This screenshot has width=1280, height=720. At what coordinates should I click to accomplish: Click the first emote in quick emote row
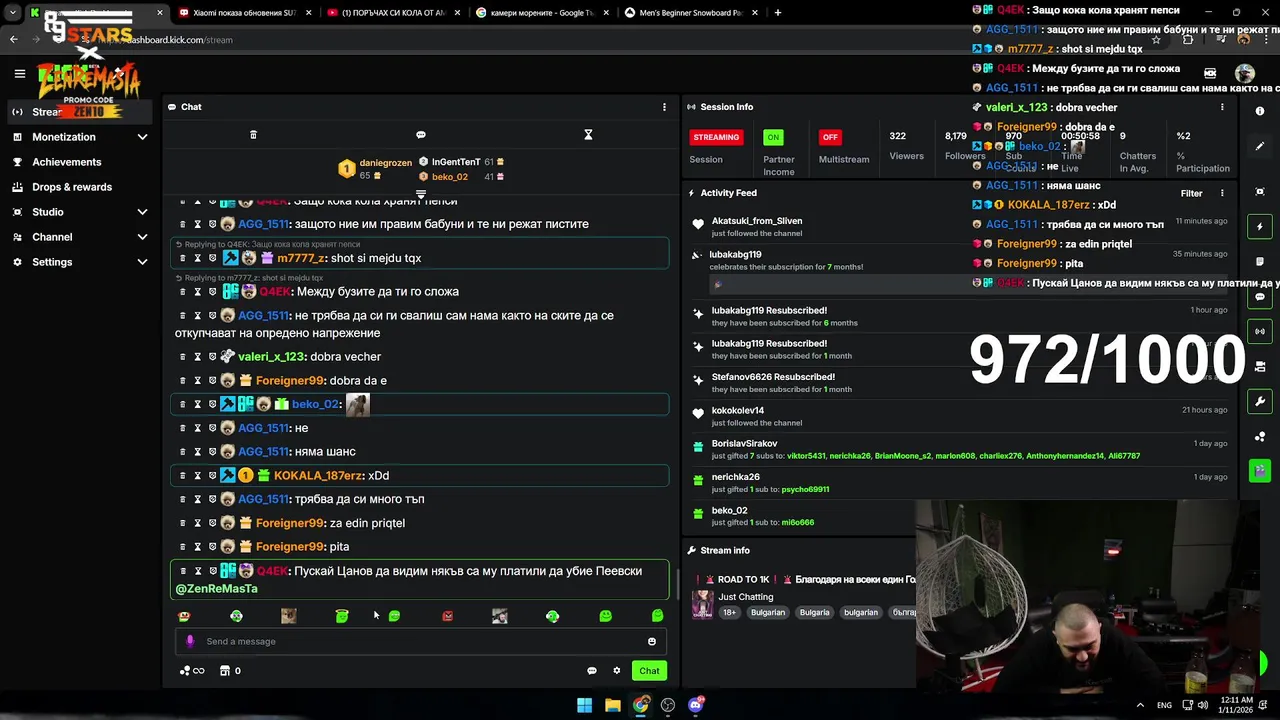183,616
